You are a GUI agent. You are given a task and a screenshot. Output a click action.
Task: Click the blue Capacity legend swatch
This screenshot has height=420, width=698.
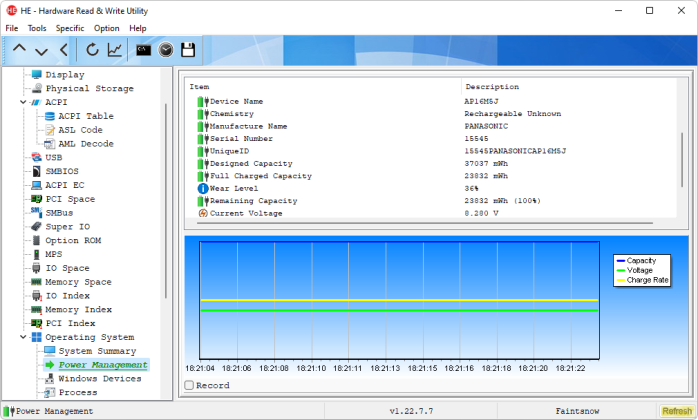pos(621,261)
